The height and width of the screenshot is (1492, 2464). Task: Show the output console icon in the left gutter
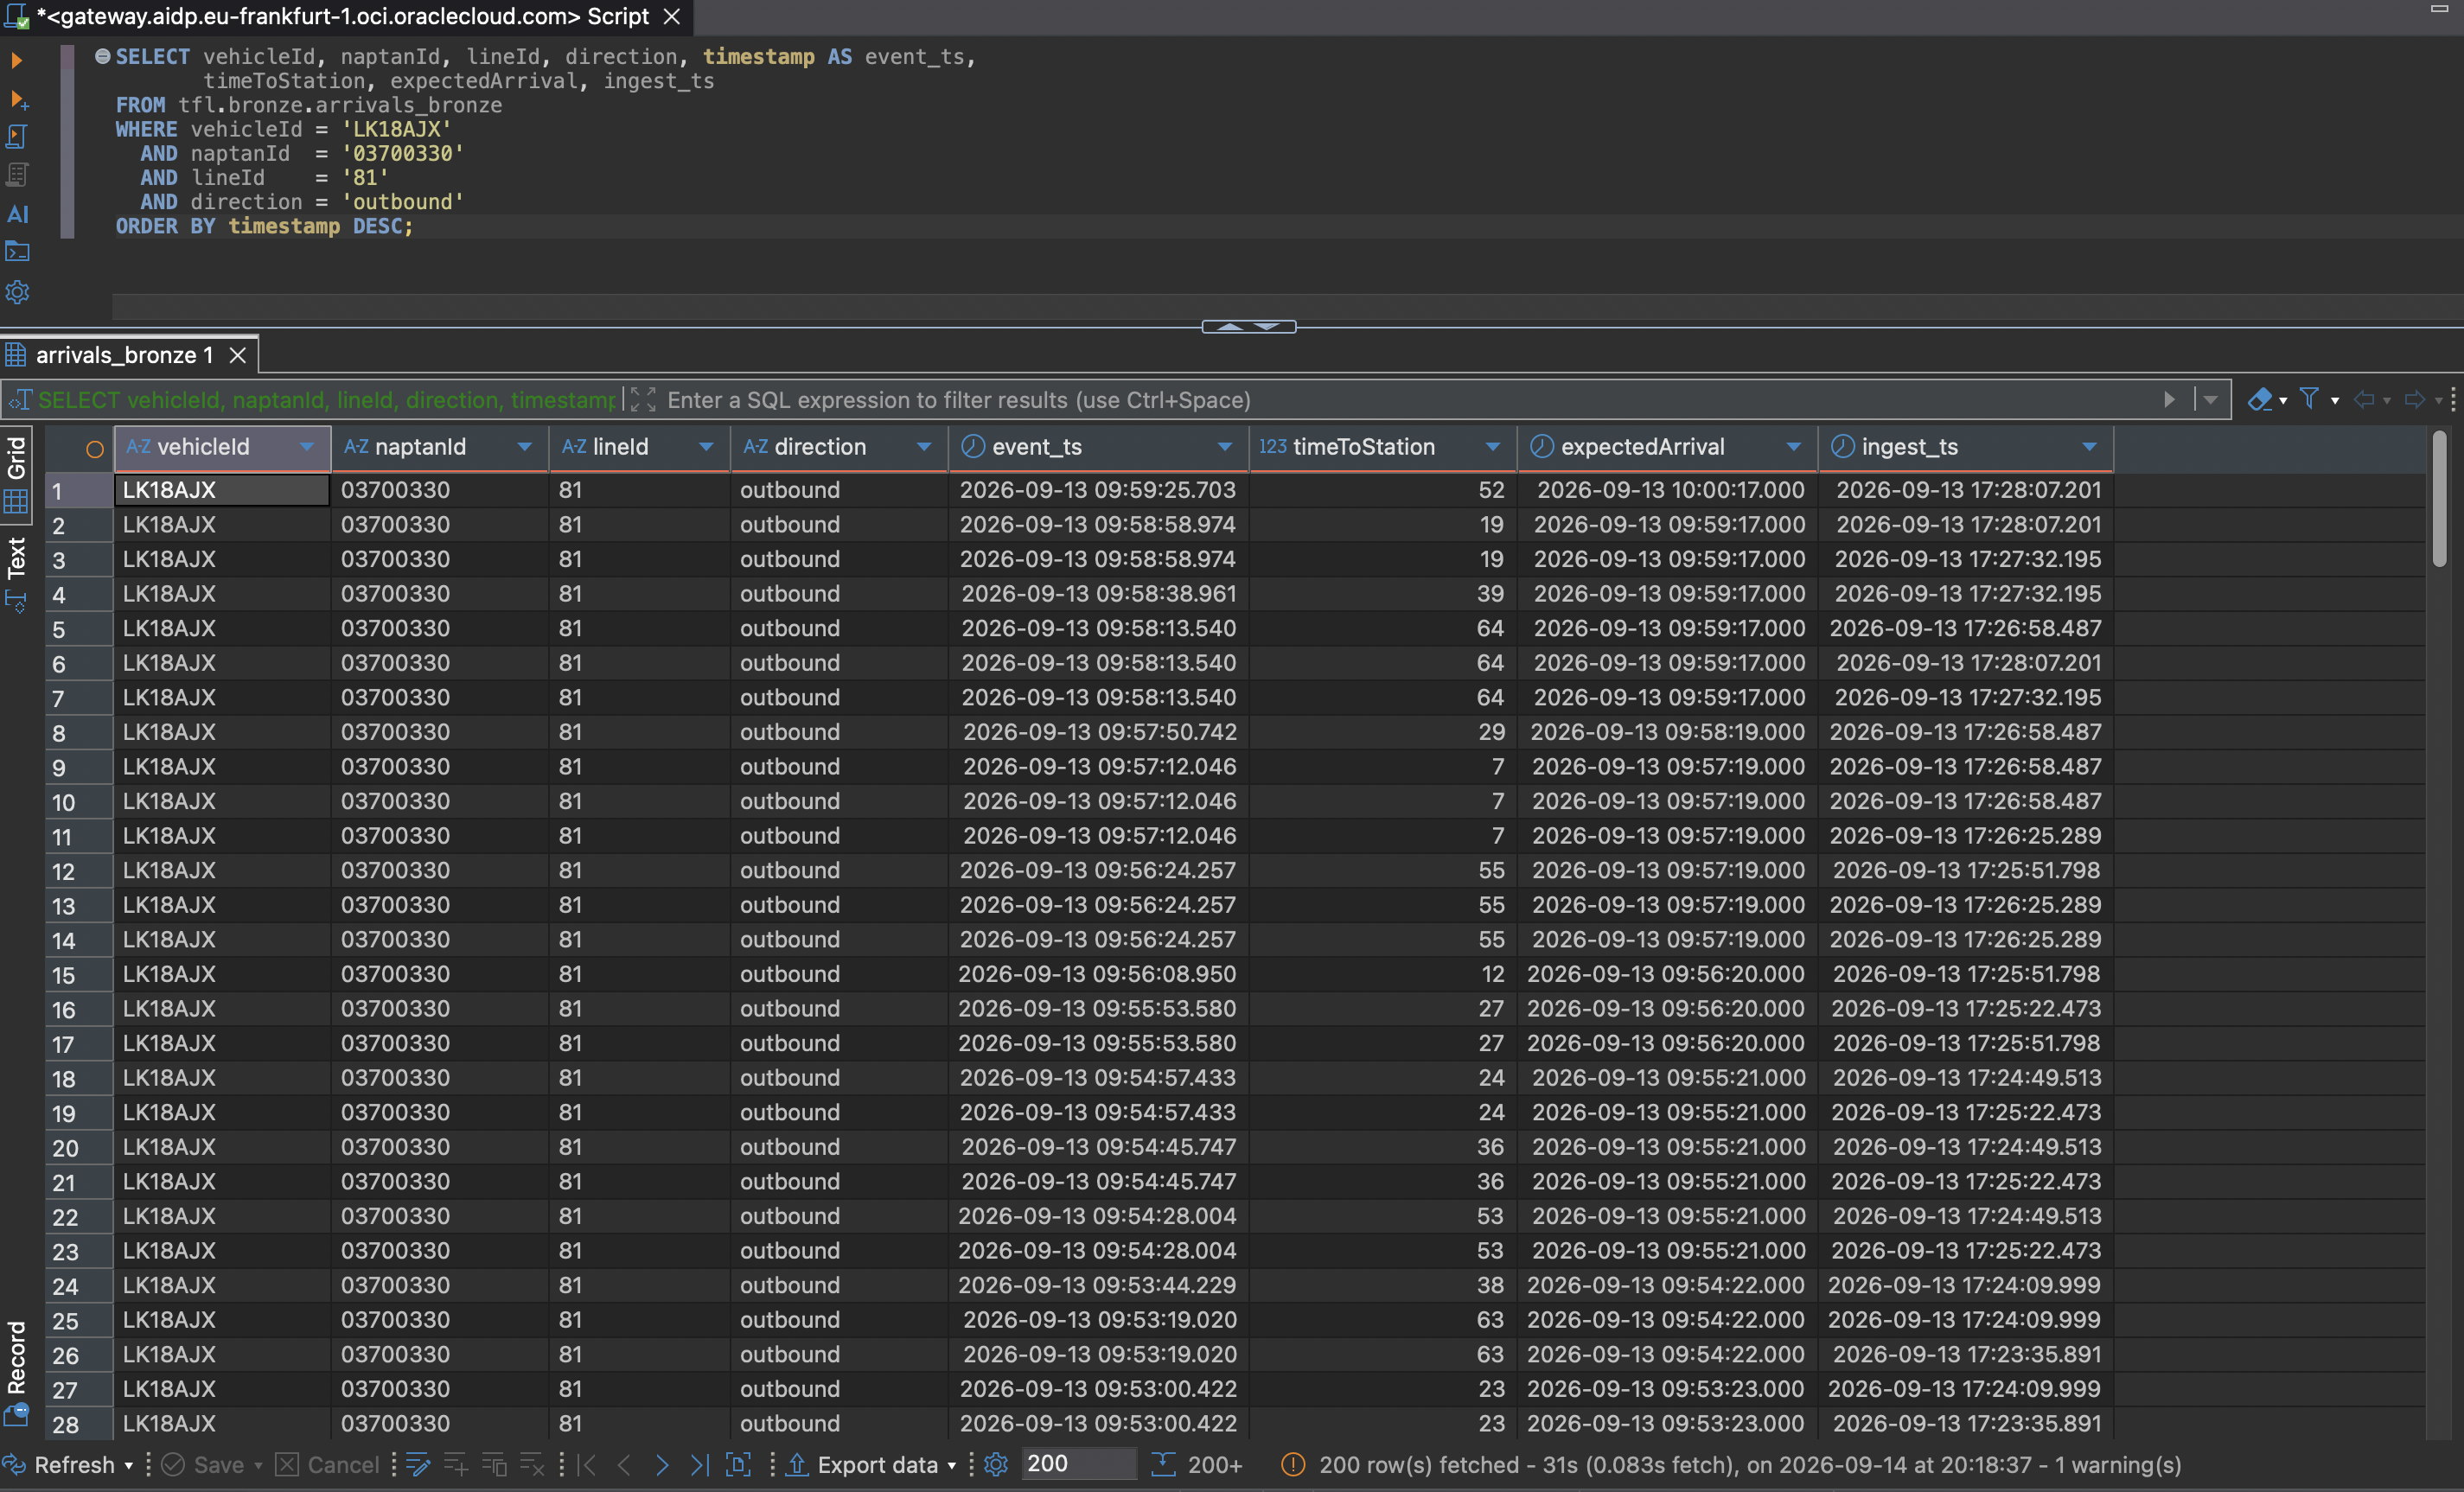[17, 252]
